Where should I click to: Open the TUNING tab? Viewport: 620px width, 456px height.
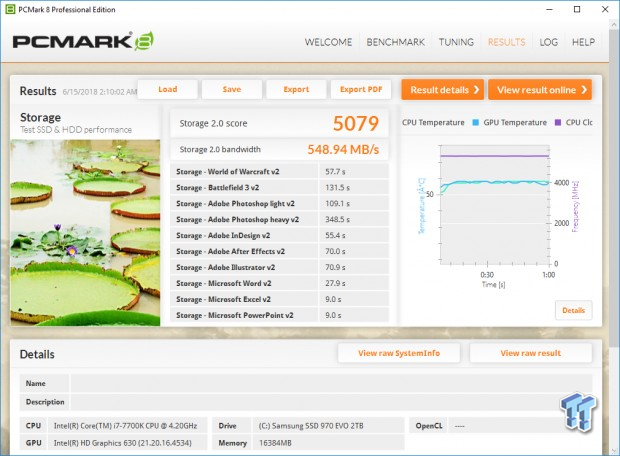tap(456, 42)
